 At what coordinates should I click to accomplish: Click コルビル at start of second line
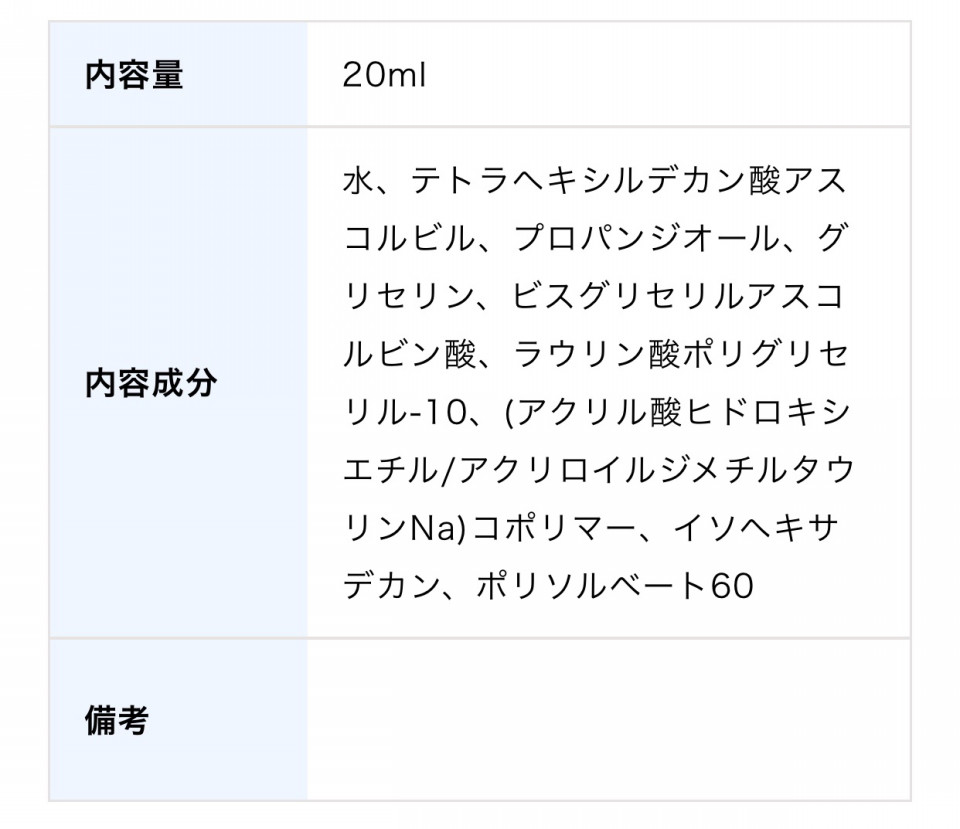[409, 238]
